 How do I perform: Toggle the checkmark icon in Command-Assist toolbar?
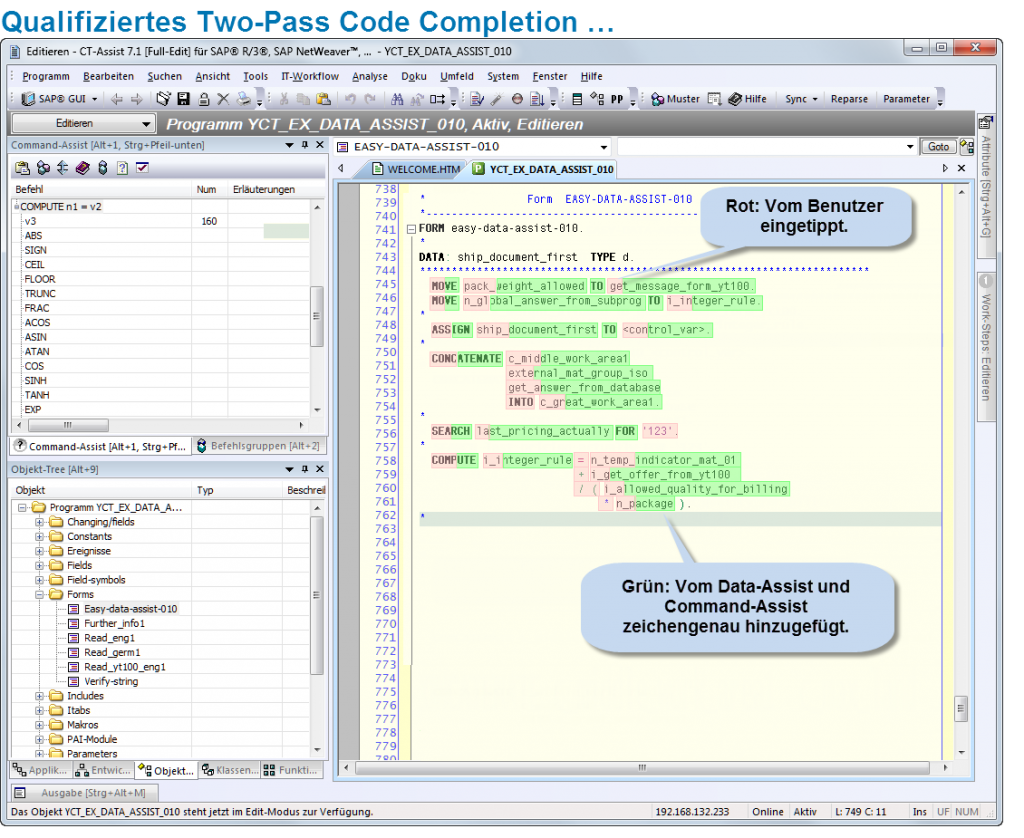click(x=141, y=168)
